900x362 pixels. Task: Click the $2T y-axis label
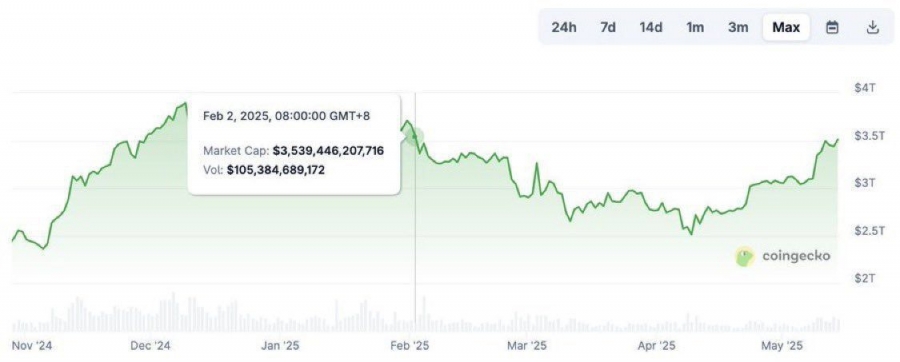pyautogui.click(x=864, y=278)
